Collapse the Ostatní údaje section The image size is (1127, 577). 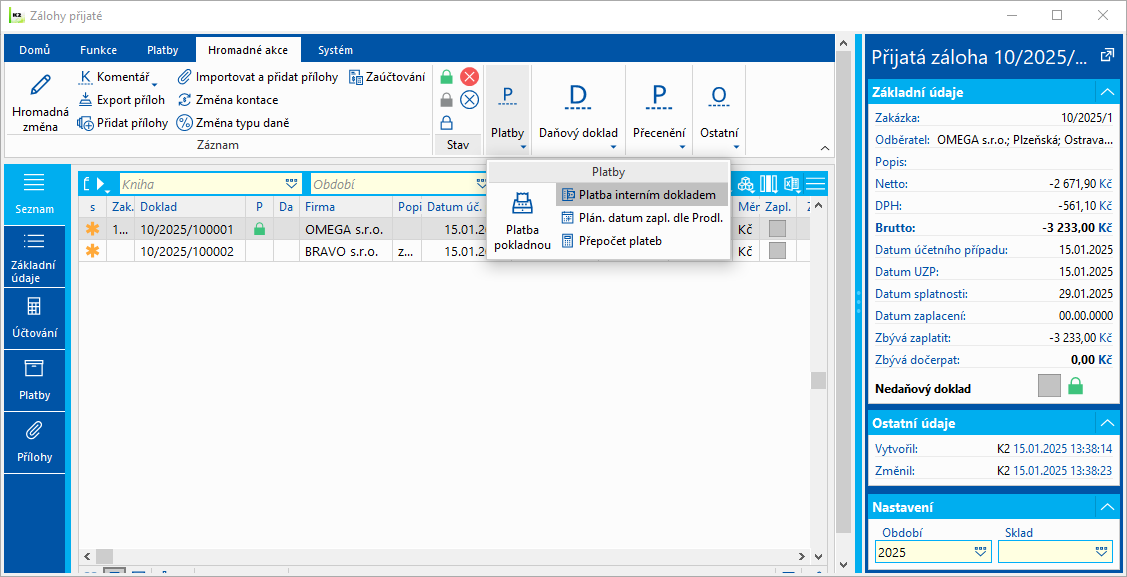pyautogui.click(x=1106, y=423)
